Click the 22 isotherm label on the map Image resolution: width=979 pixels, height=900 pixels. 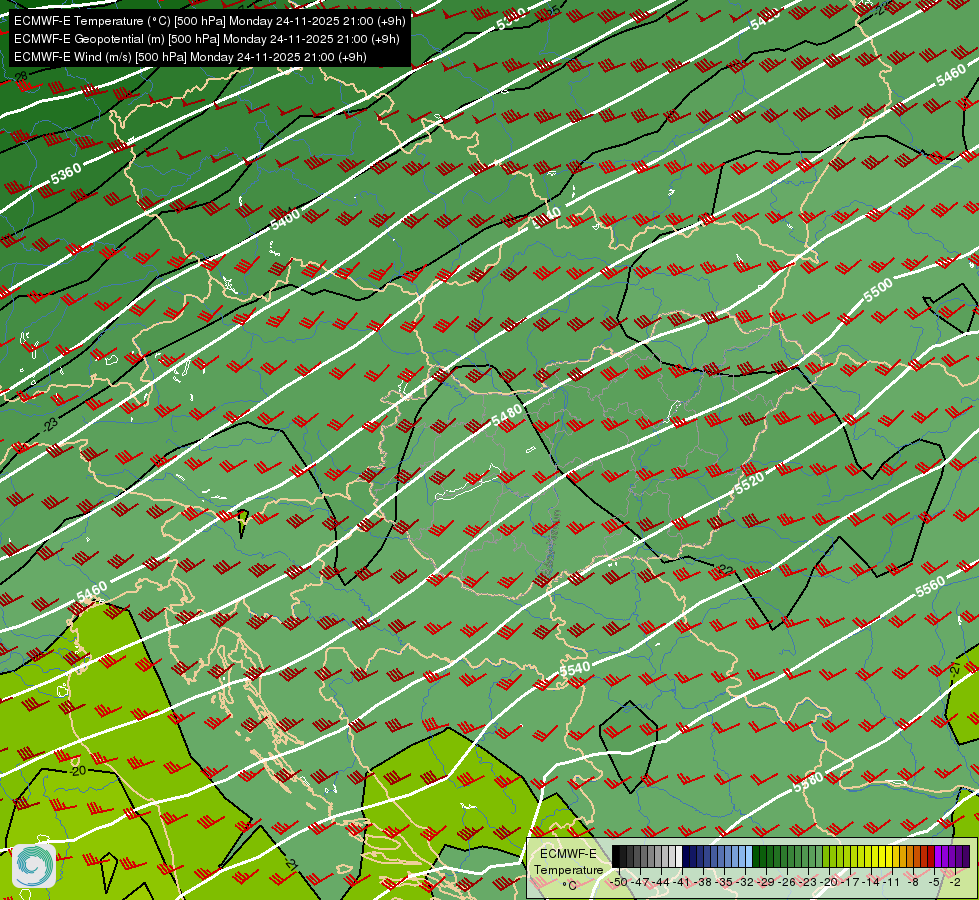coord(726,570)
